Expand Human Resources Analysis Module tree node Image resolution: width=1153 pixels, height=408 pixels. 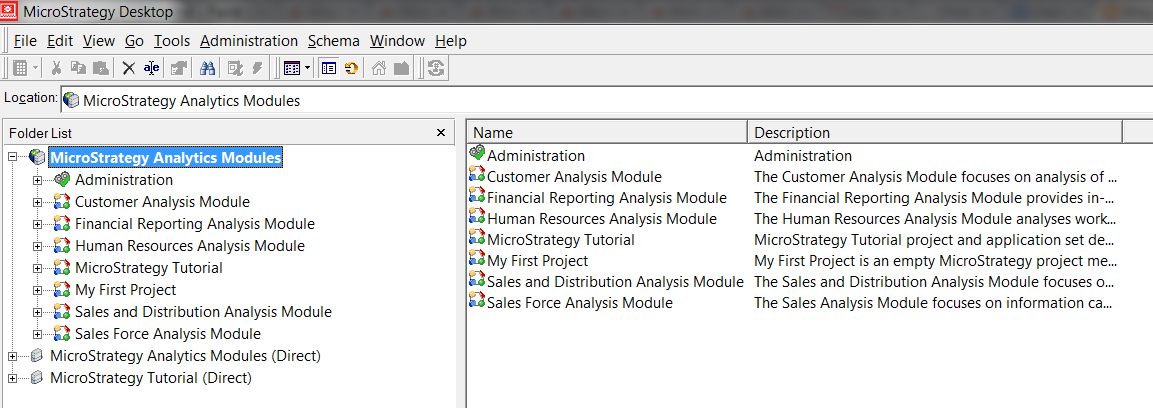pos(38,246)
